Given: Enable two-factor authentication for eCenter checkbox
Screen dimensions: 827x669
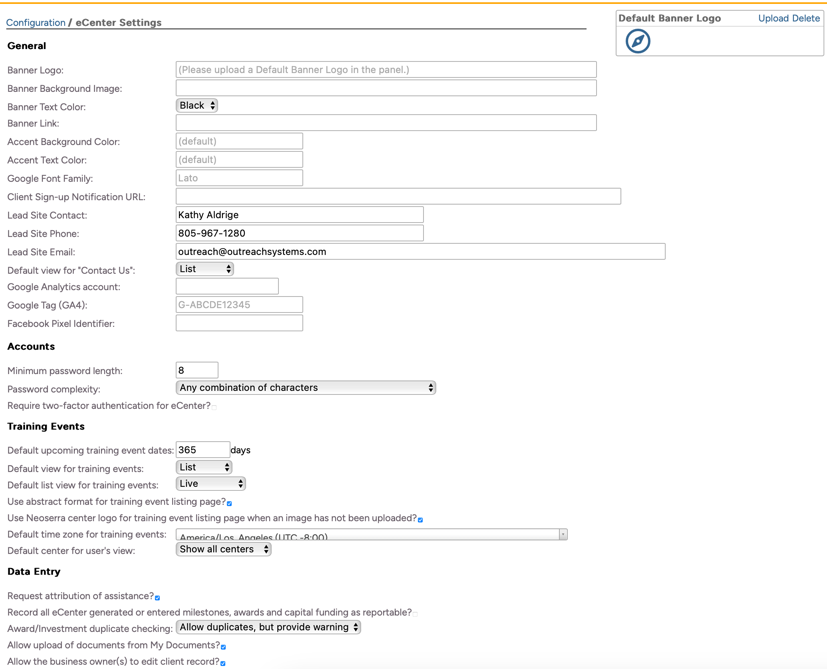Looking at the screenshot, I should [x=215, y=407].
